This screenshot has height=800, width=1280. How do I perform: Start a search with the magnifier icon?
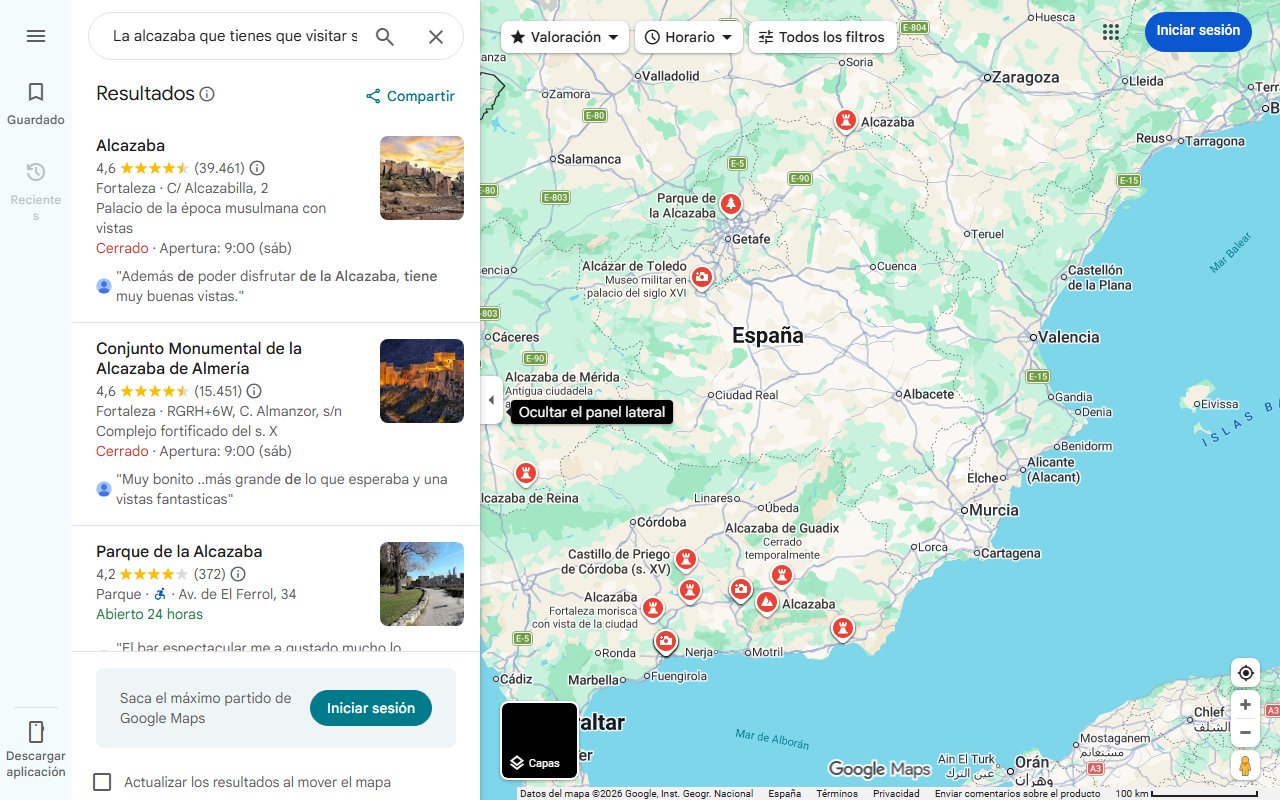point(385,36)
